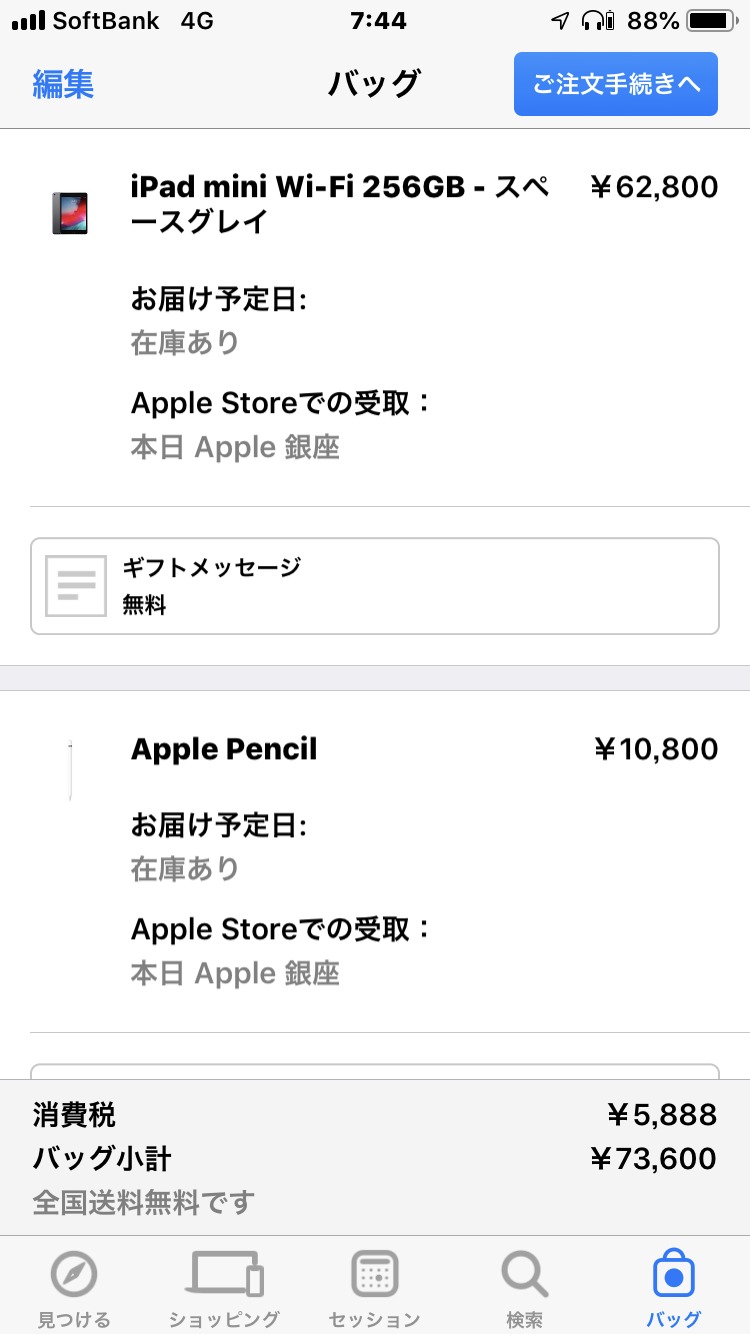The height and width of the screenshot is (1334, 750).
Task: Tap the iPad mini product thumbnail
Action: pos(70,213)
